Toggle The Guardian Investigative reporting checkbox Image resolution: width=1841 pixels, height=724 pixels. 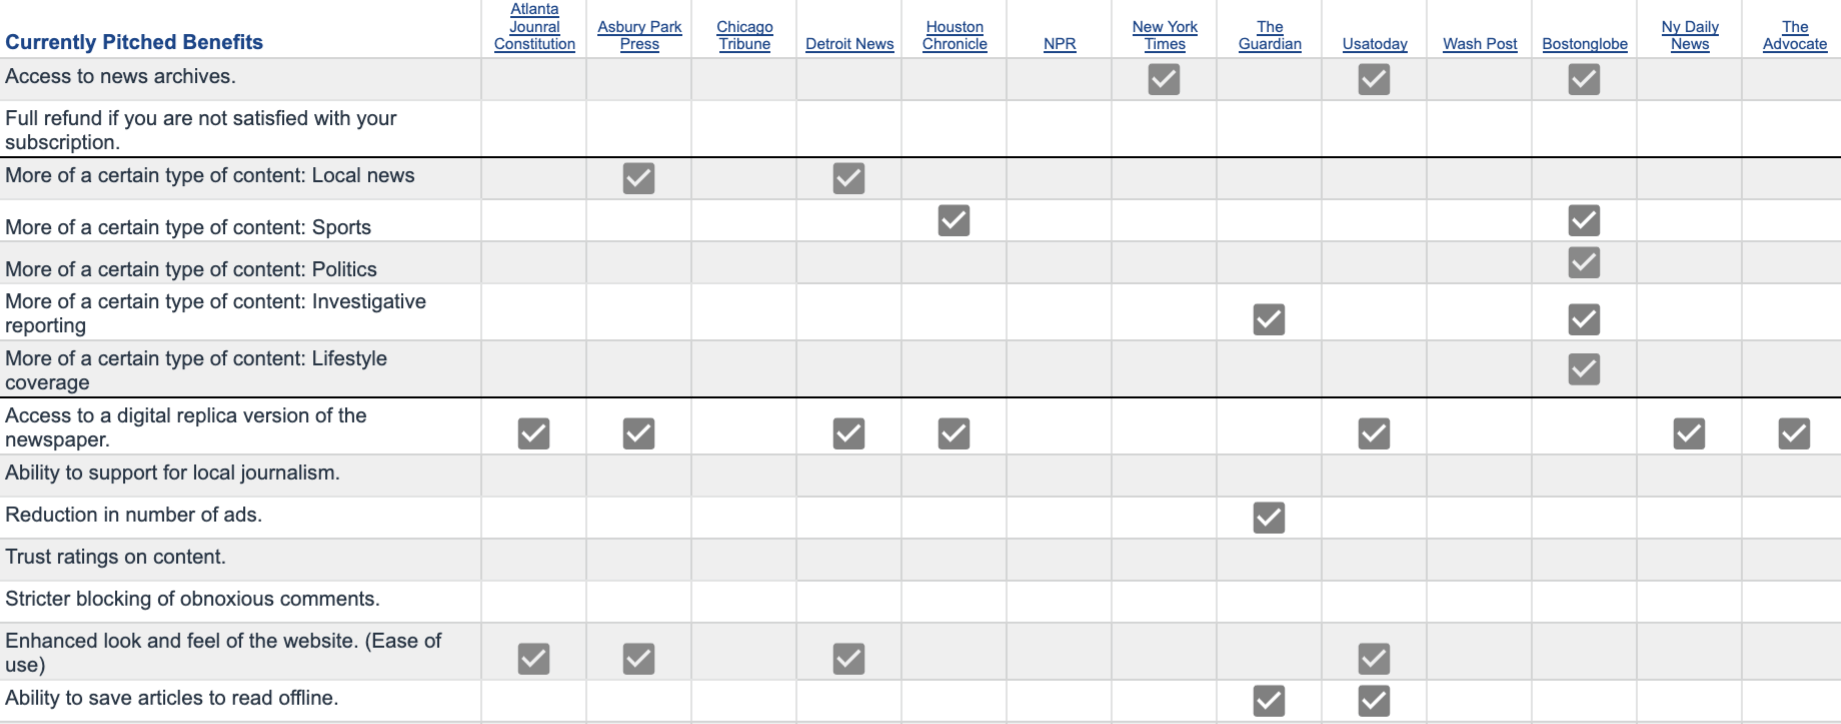[1268, 319]
